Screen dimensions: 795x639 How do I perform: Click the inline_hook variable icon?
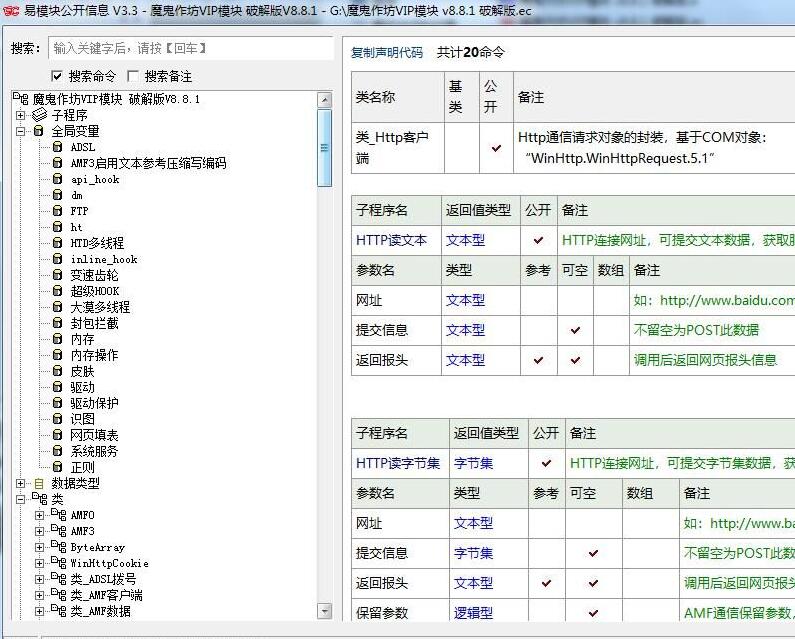[x=57, y=259]
